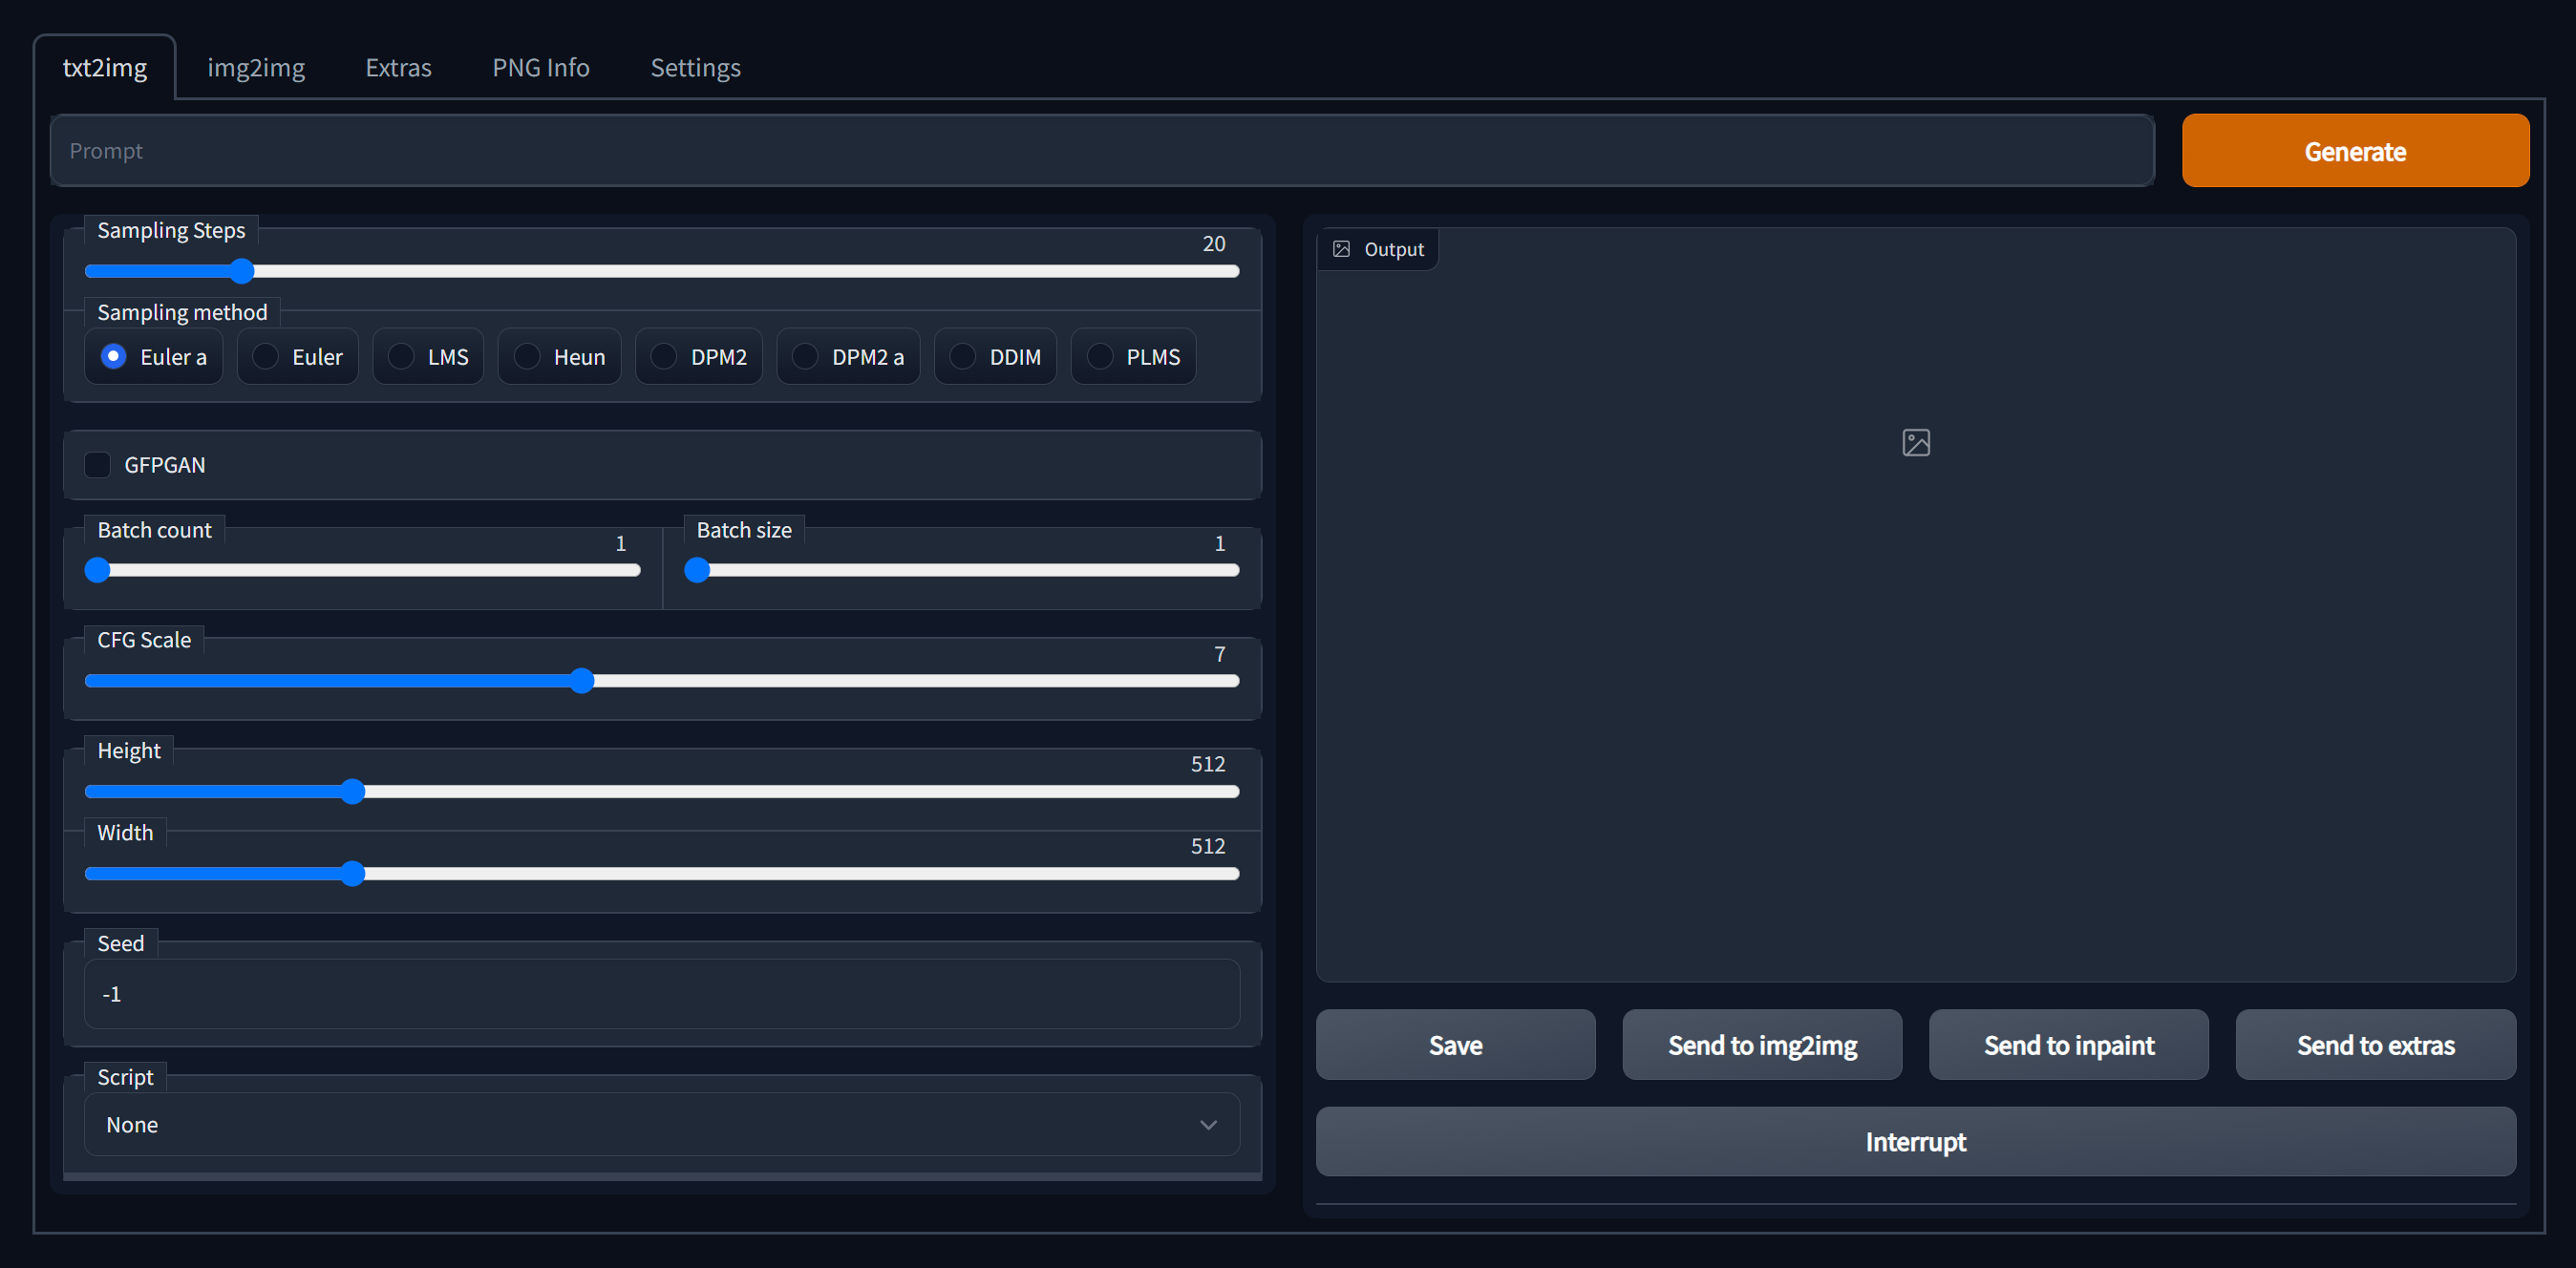Click the image placeholder icon in Output
This screenshot has width=2576, height=1268.
coord(1915,442)
